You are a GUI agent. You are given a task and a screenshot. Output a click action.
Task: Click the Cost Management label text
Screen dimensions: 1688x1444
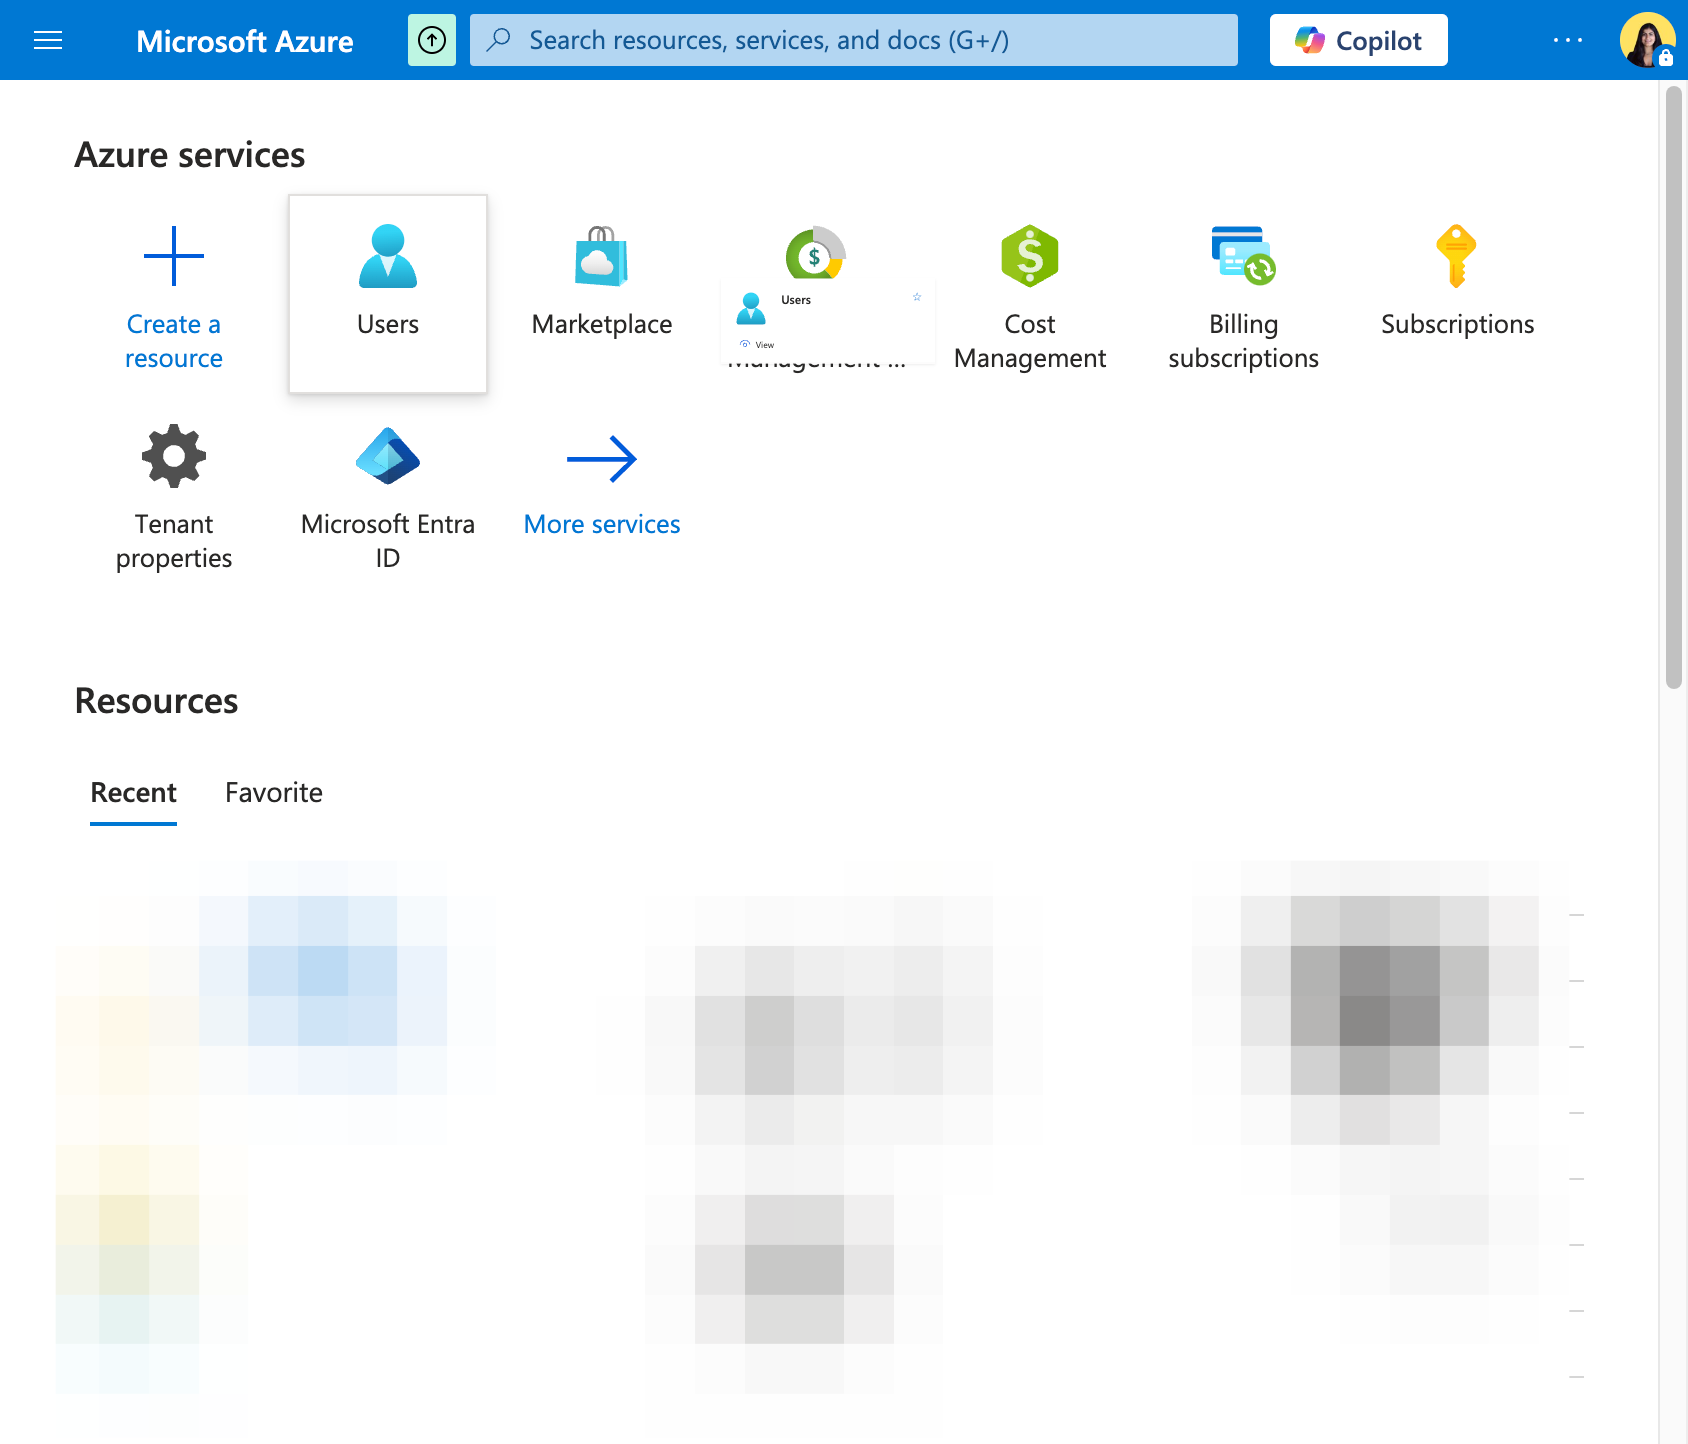(1030, 341)
